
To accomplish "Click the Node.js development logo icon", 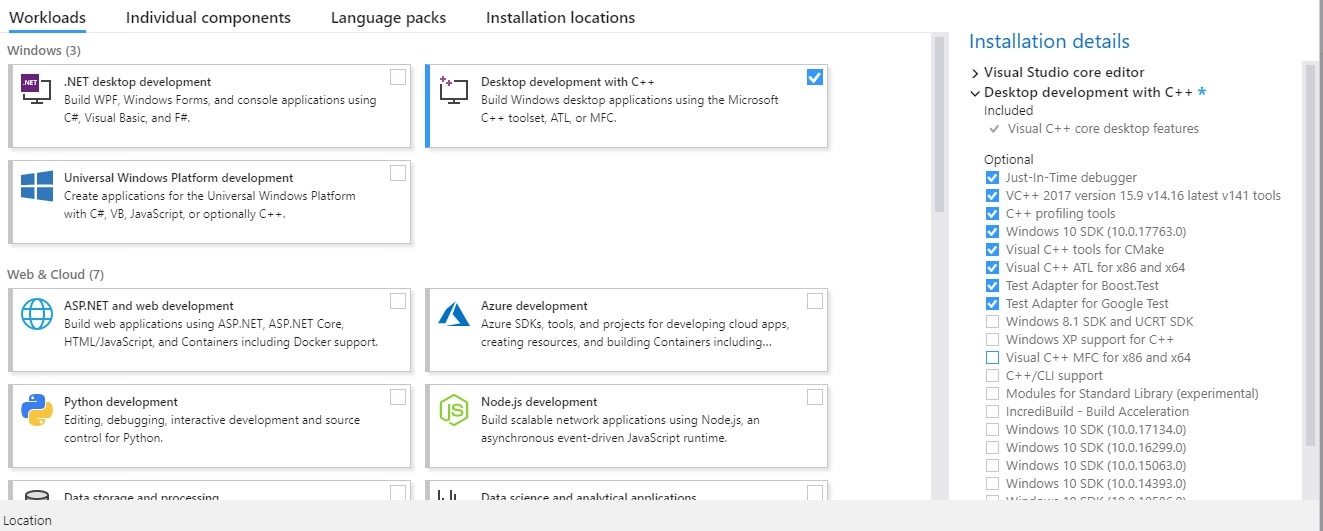I will 453,410.
